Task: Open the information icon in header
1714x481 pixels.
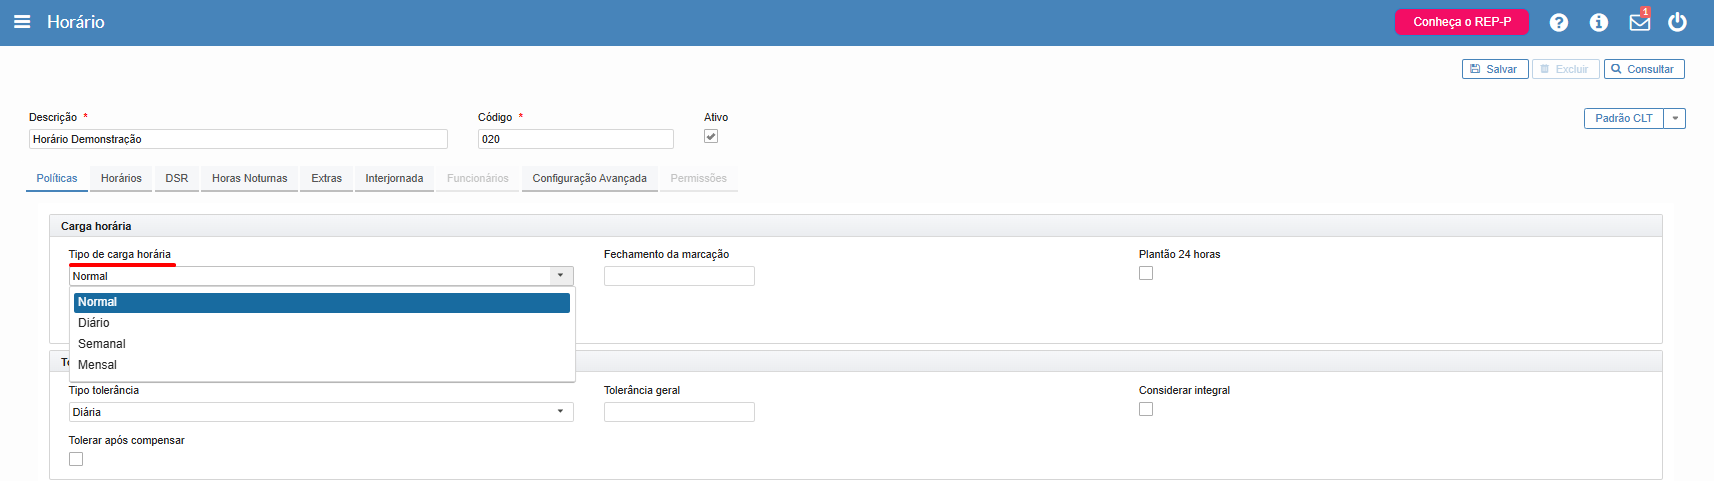Action: click(1598, 22)
